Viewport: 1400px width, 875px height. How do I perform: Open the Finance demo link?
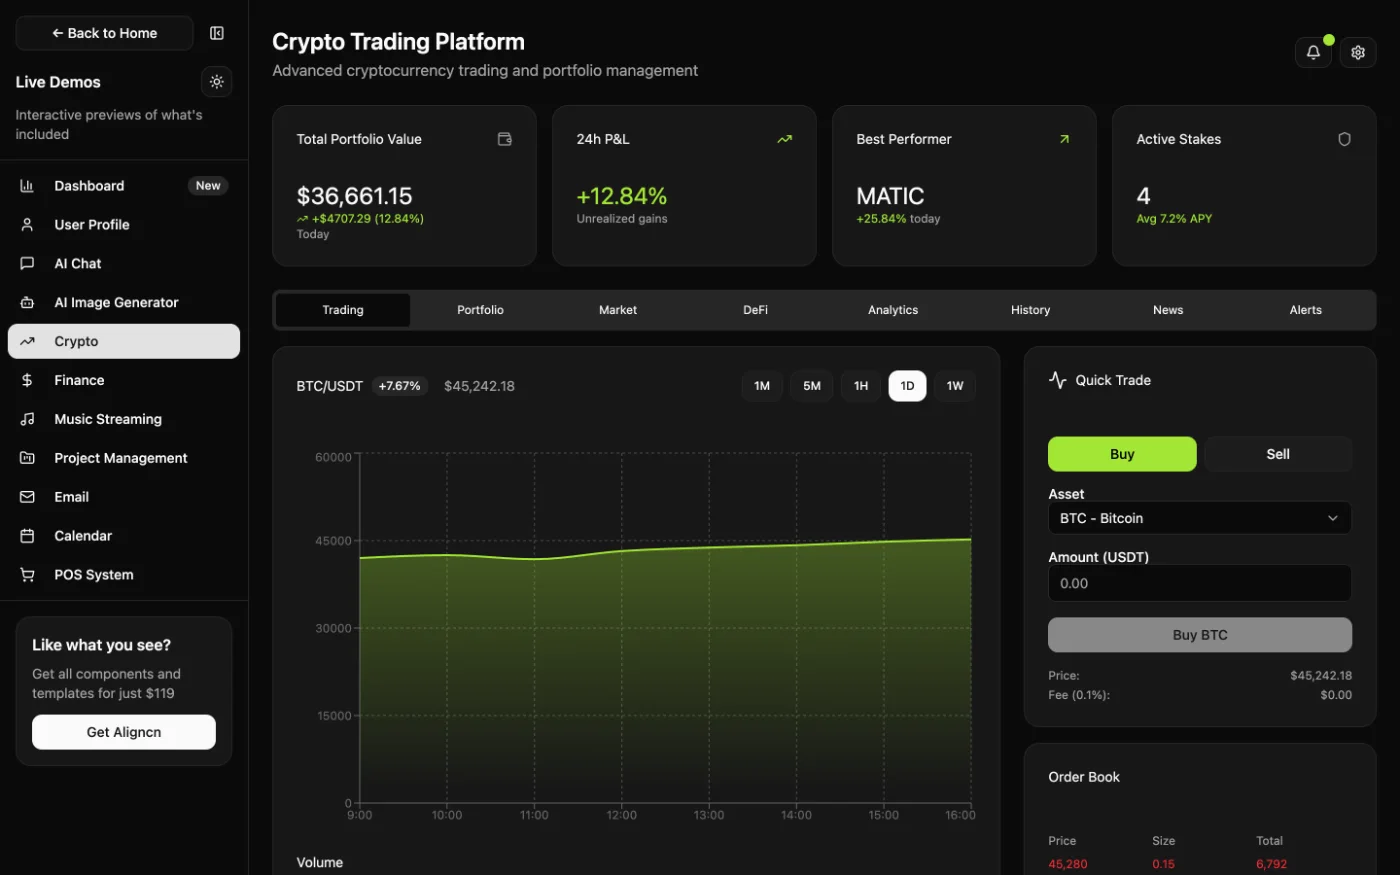point(124,381)
